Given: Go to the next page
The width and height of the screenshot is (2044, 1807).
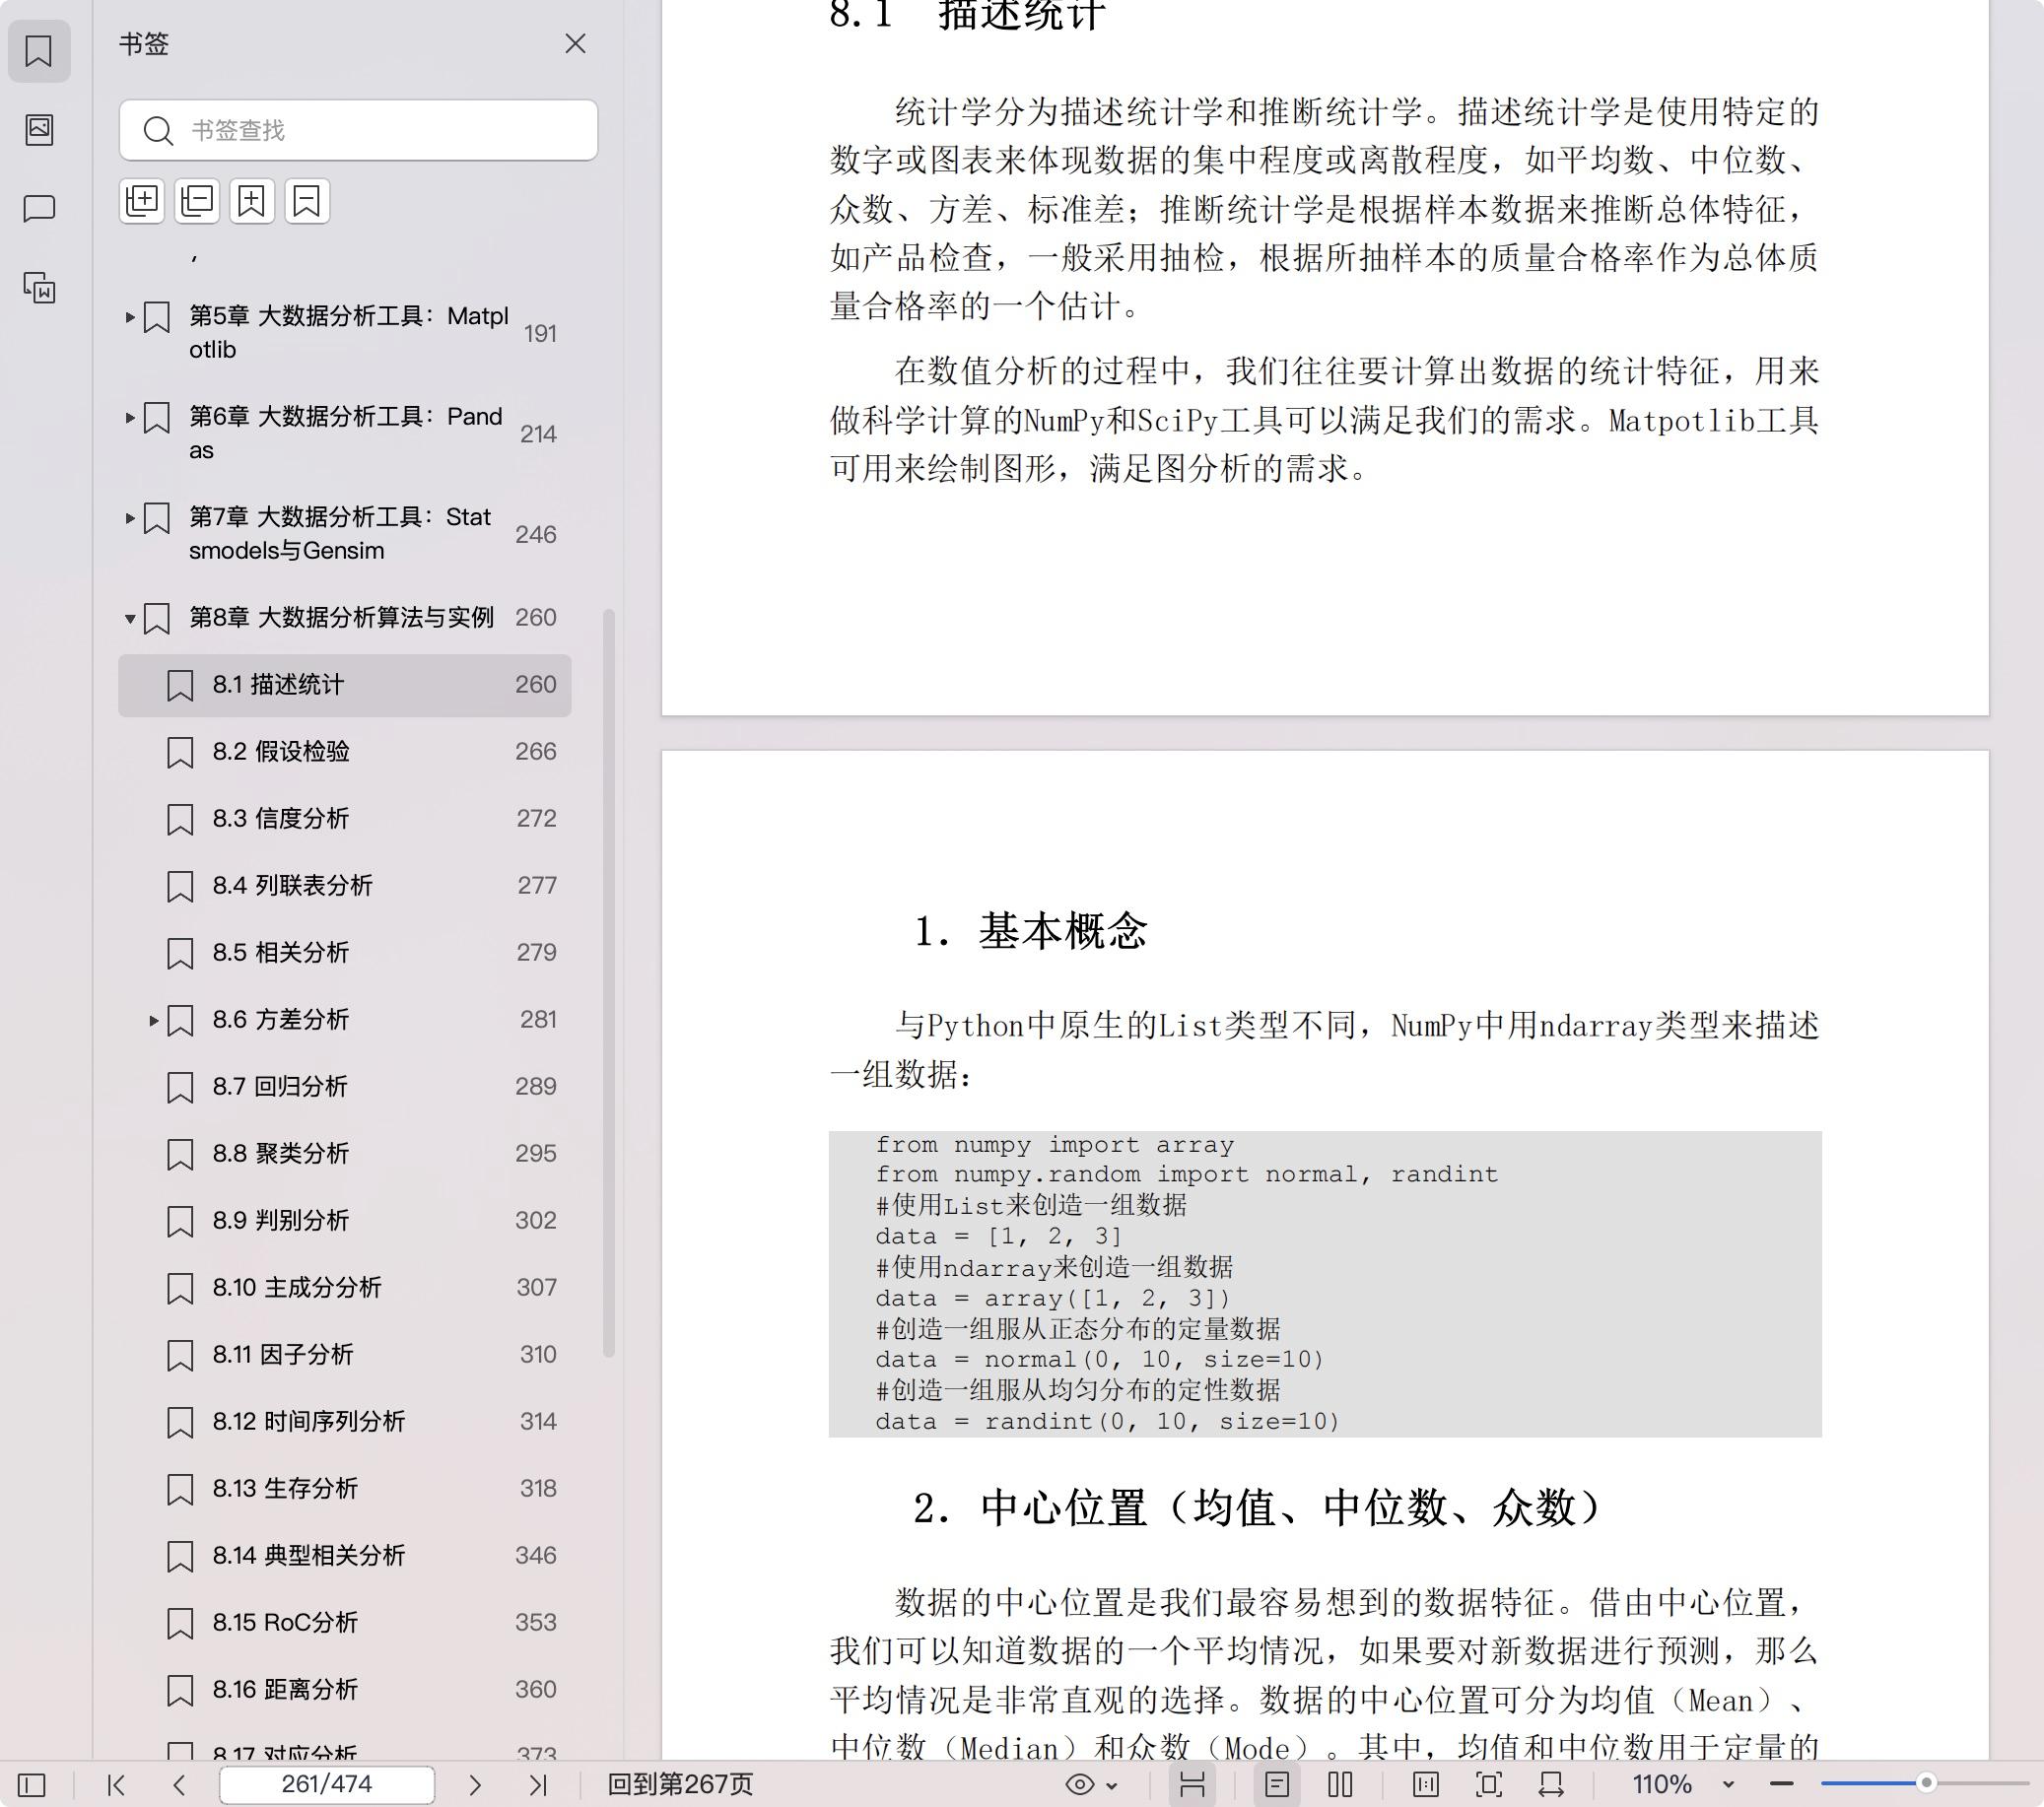Looking at the screenshot, I should [x=475, y=1785].
